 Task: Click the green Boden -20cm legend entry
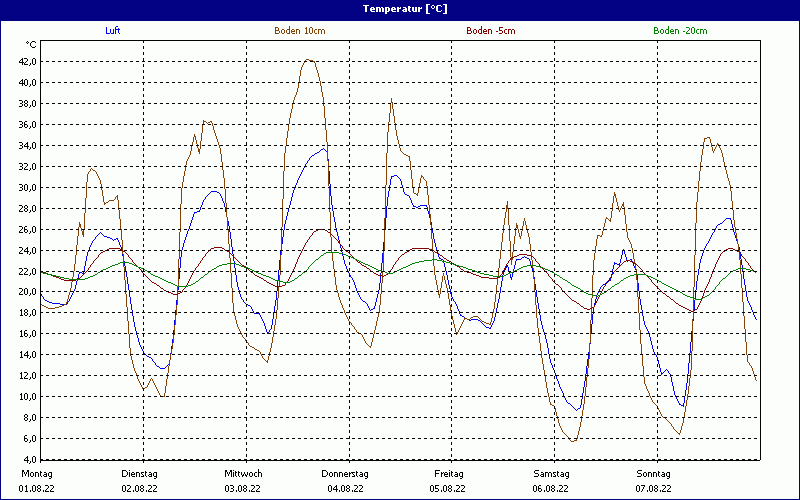679,31
